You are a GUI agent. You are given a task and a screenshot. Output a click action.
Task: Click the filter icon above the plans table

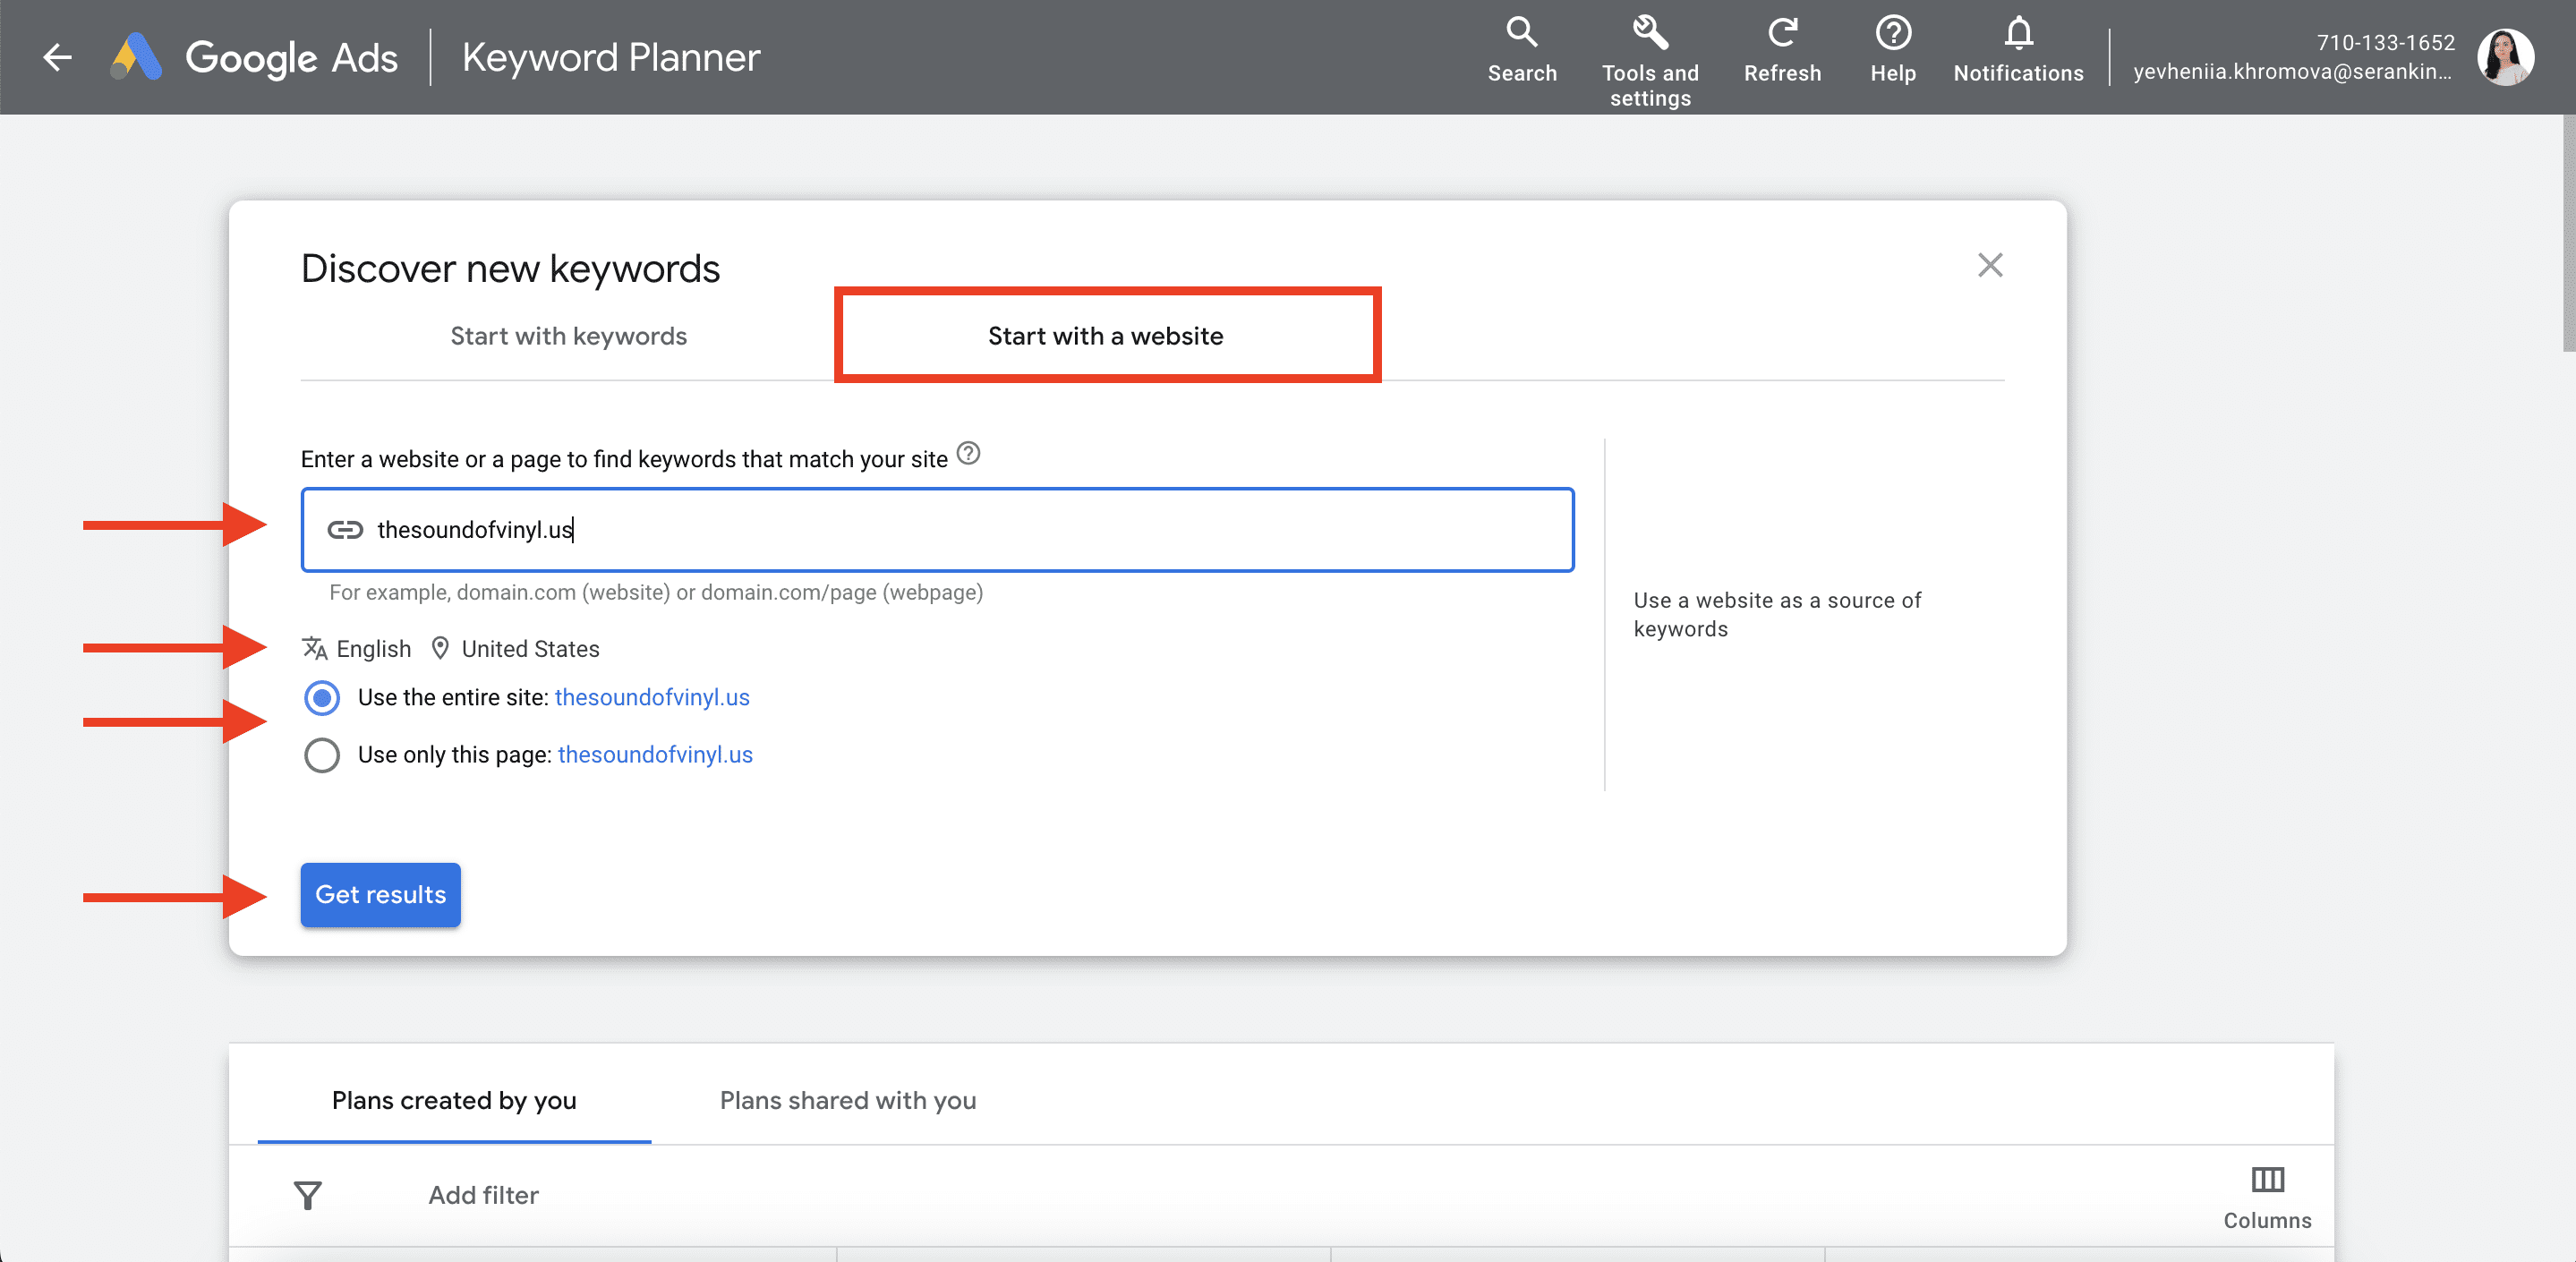(307, 1194)
